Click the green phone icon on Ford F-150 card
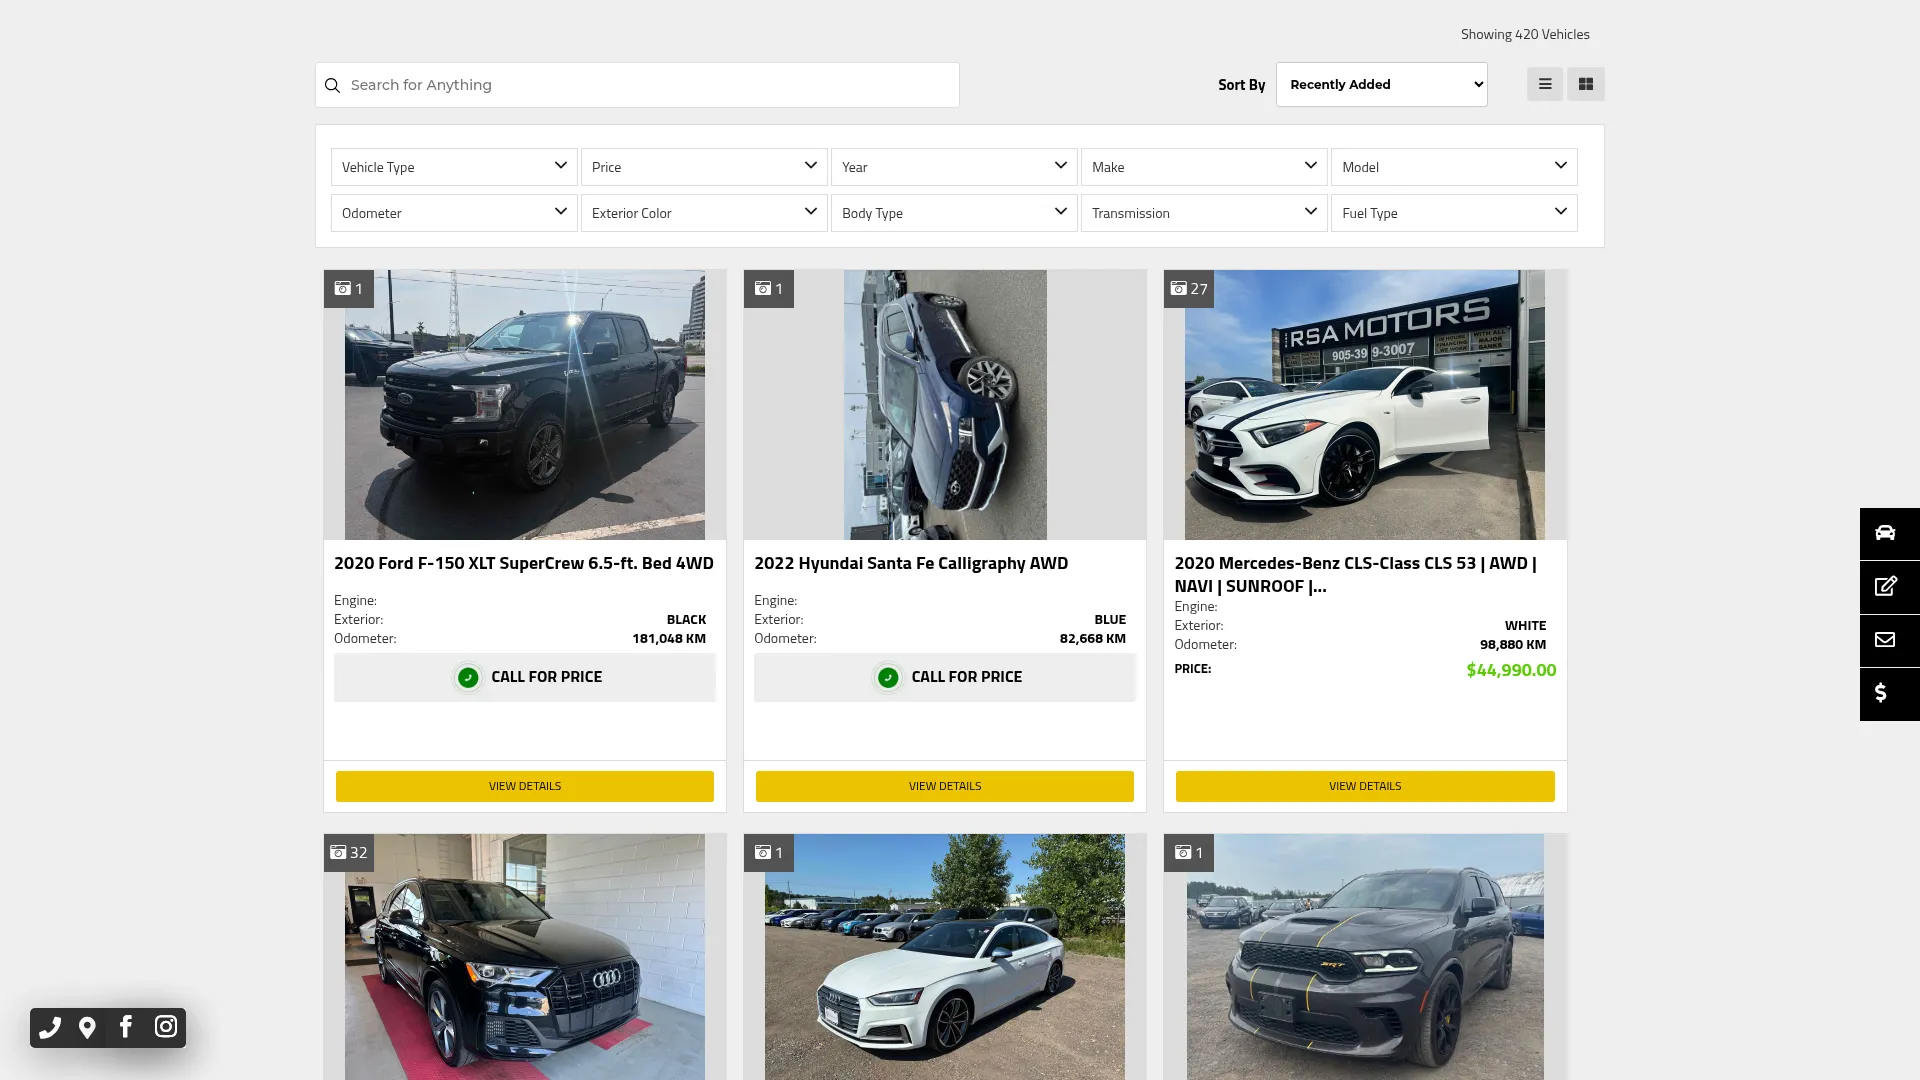The image size is (1920, 1080). click(468, 678)
